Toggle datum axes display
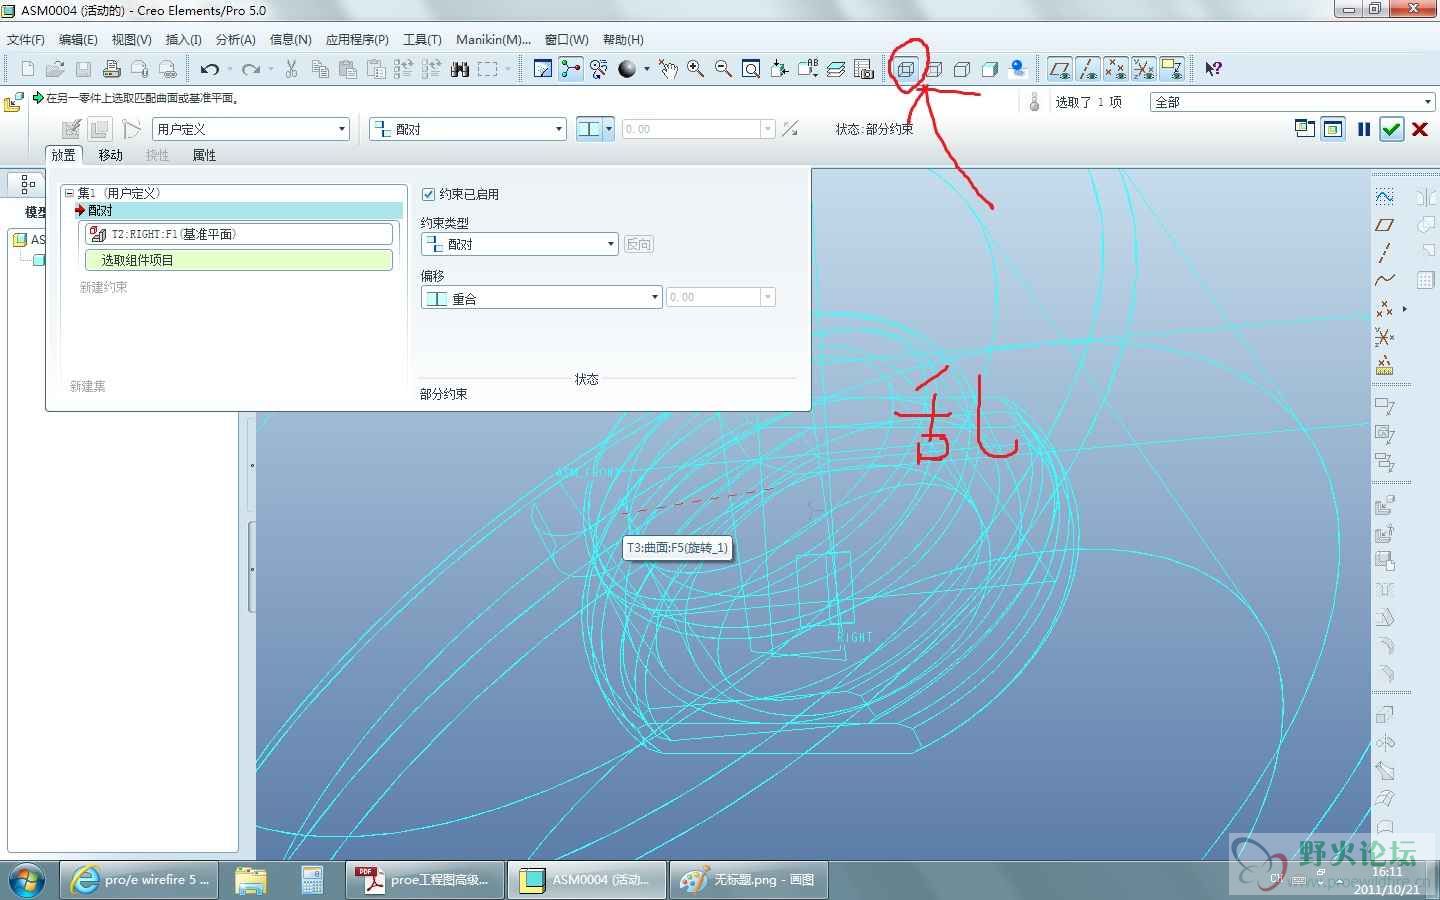Screen dimensions: 1440x900 (x=1088, y=69)
